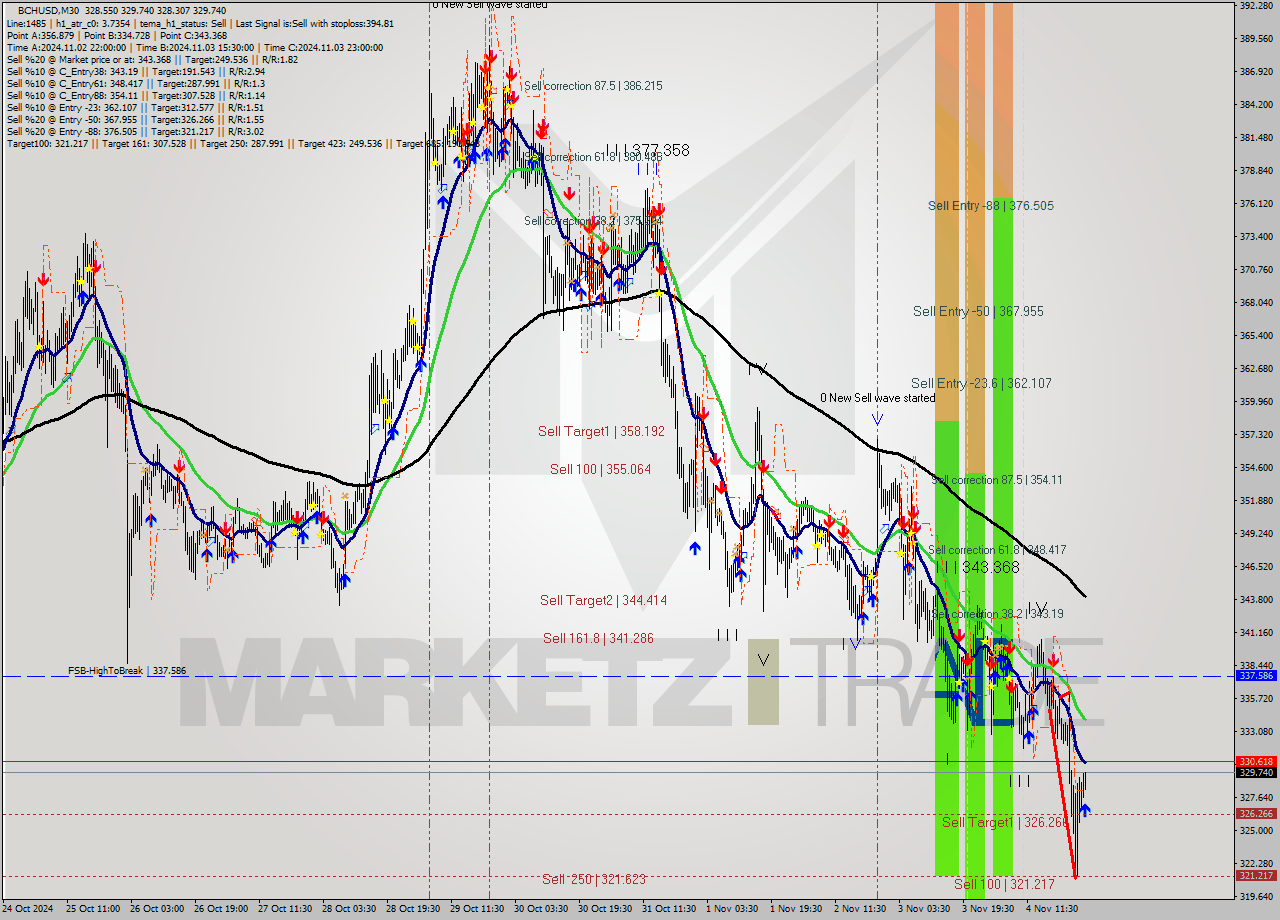Select the '29 Oct 11:30' time axis label
Image resolution: width=1280 pixels, height=920 pixels.
[x=475, y=909]
